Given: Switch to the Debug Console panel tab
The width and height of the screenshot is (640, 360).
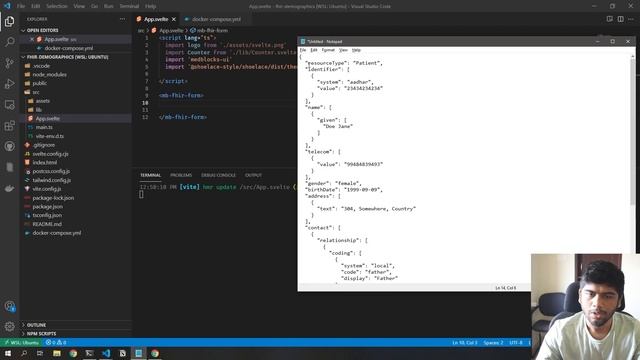Looking at the screenshot, I should click(218, 175).
